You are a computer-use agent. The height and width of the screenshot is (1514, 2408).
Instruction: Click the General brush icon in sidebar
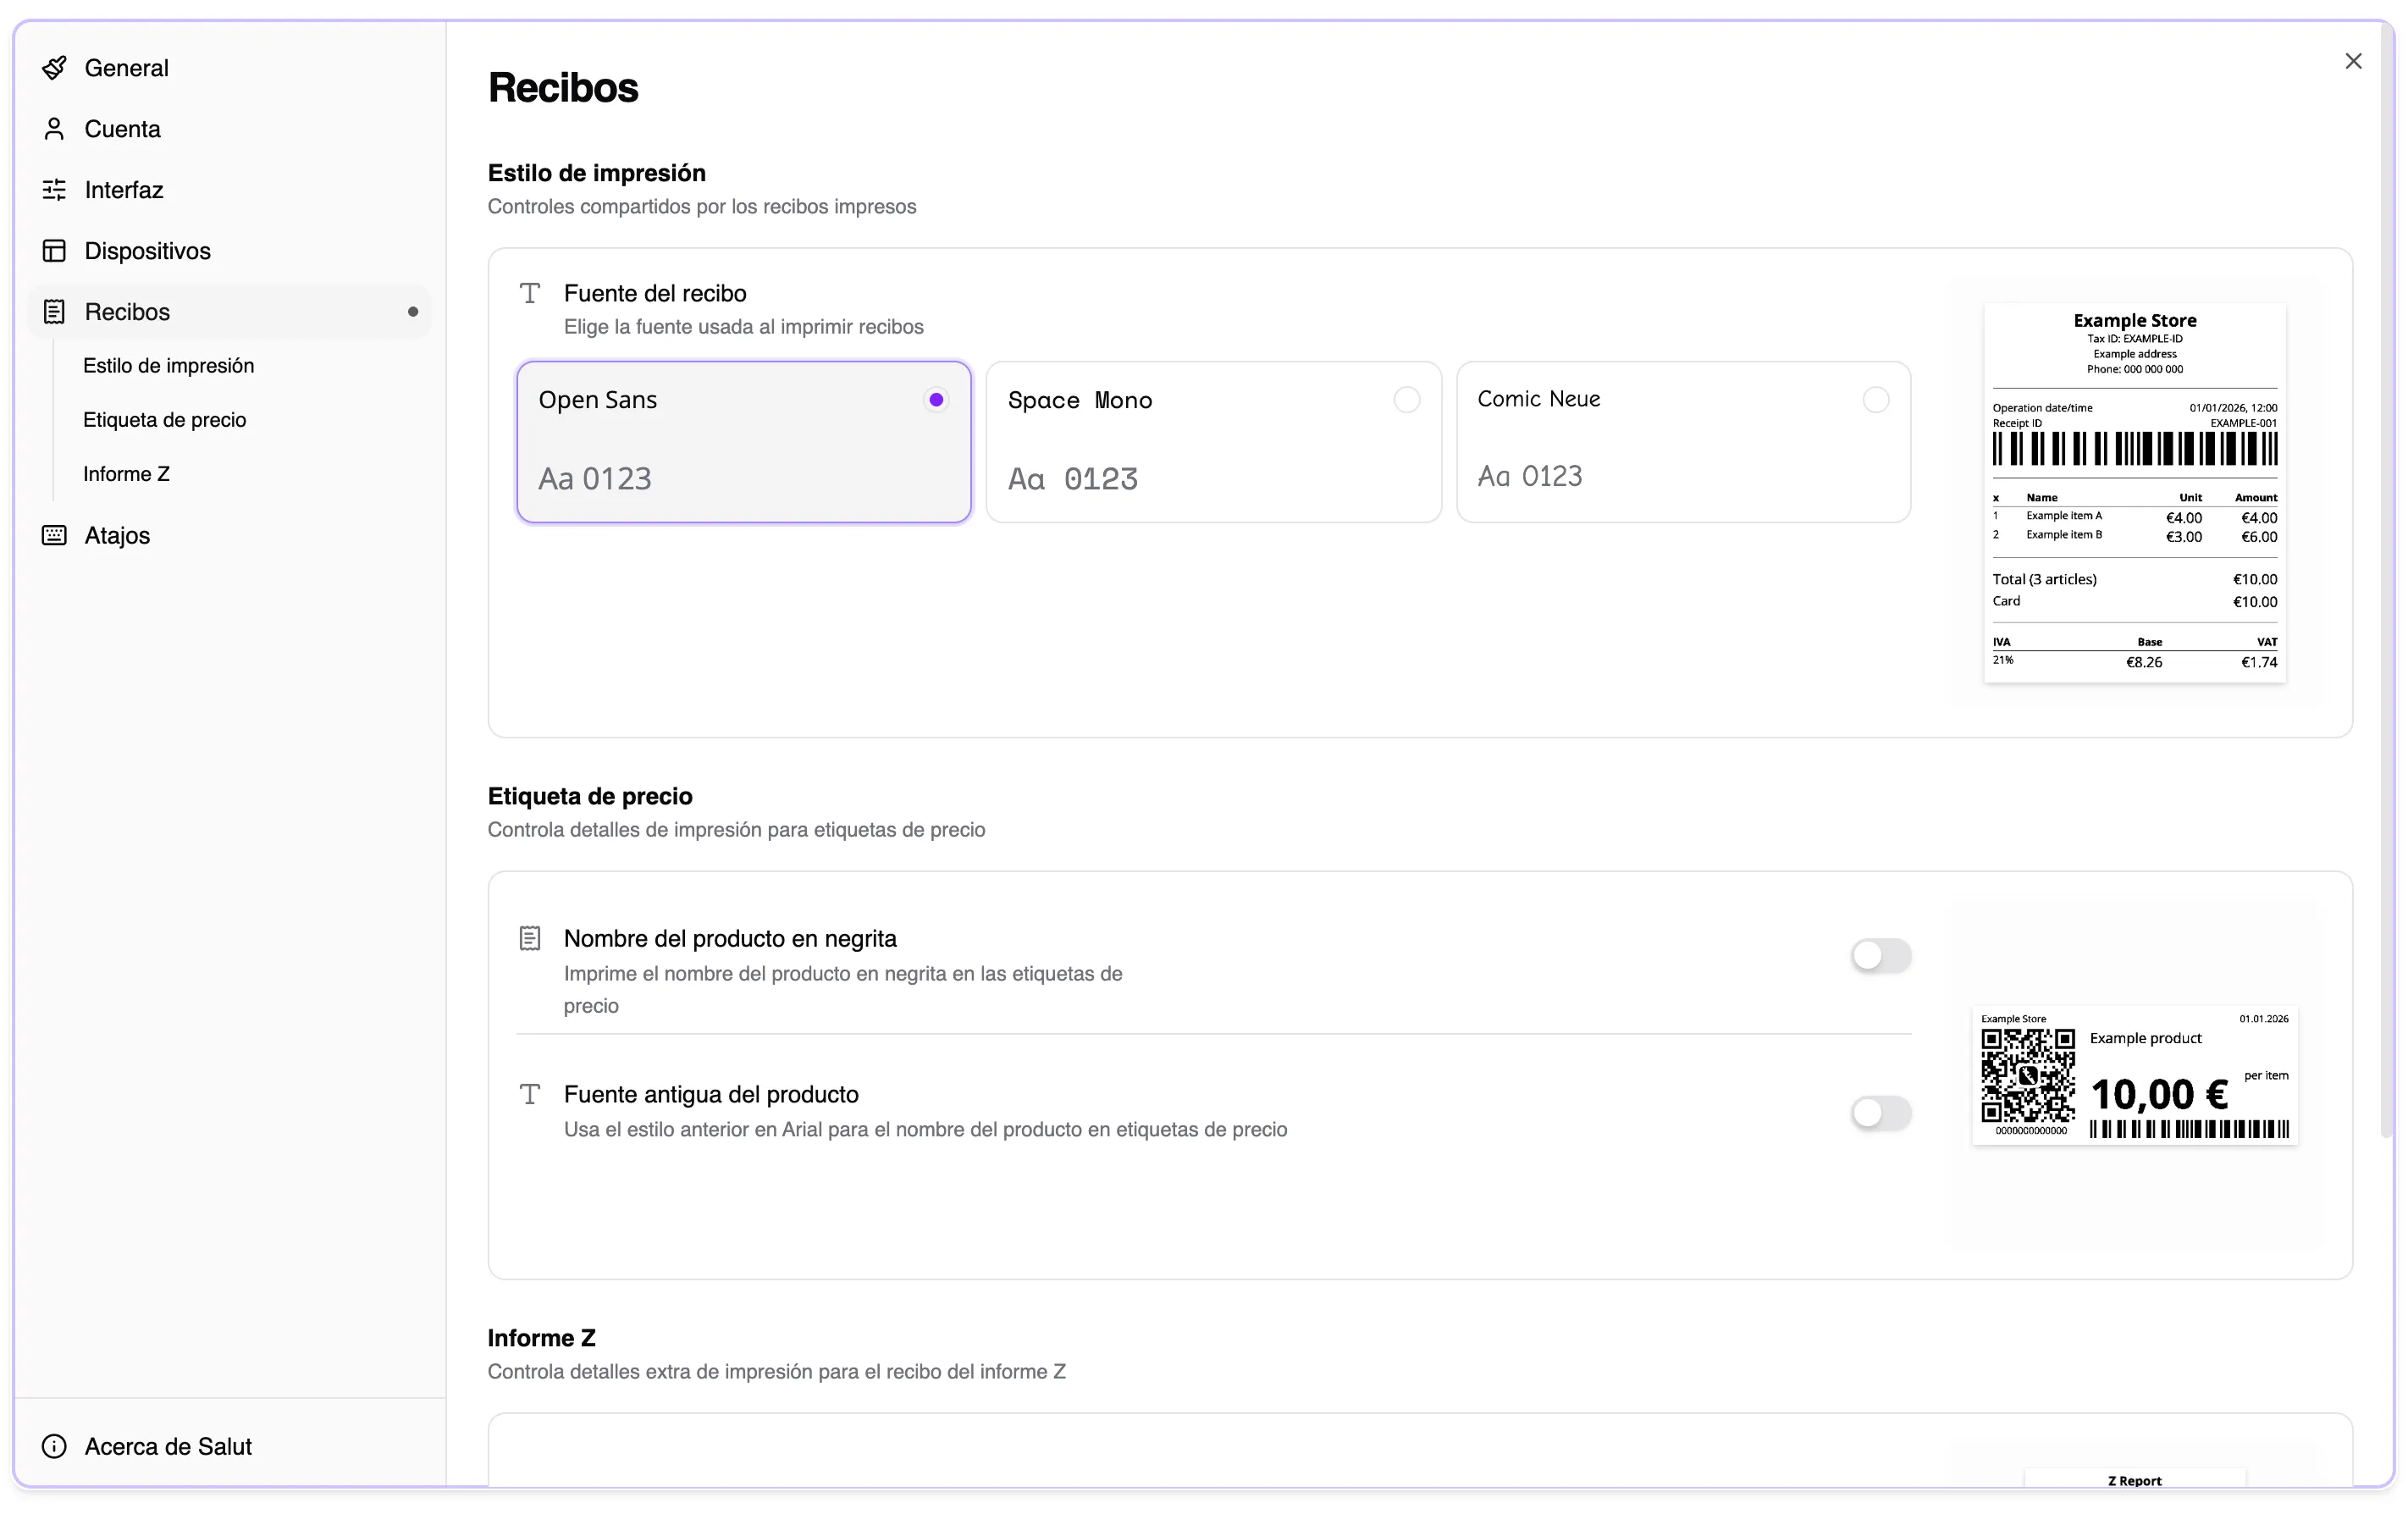coord(54,68)
